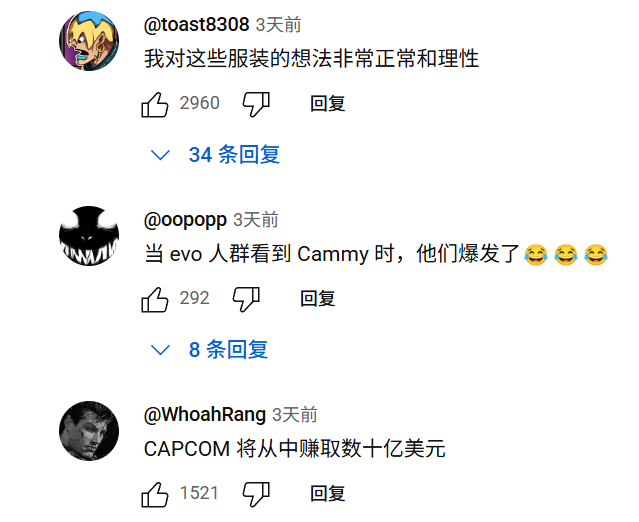
Task: Reply to @WhoahRang using 回复
Action: [x=328, y=493]
